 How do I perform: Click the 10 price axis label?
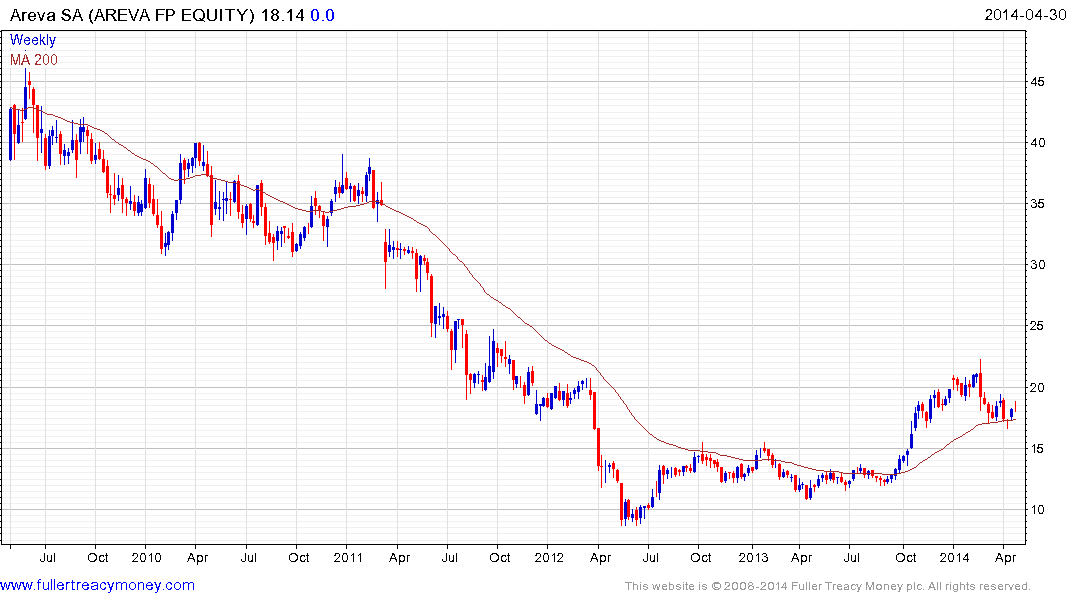click(x=1038, y=510)
